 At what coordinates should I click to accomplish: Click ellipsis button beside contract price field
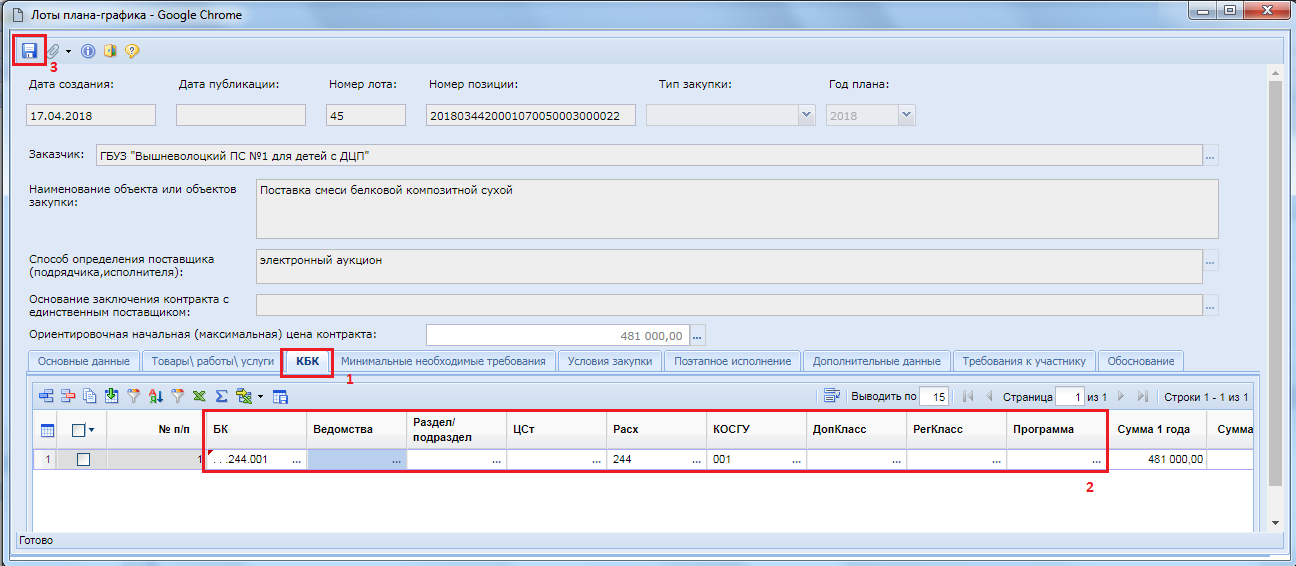point(698,336)
